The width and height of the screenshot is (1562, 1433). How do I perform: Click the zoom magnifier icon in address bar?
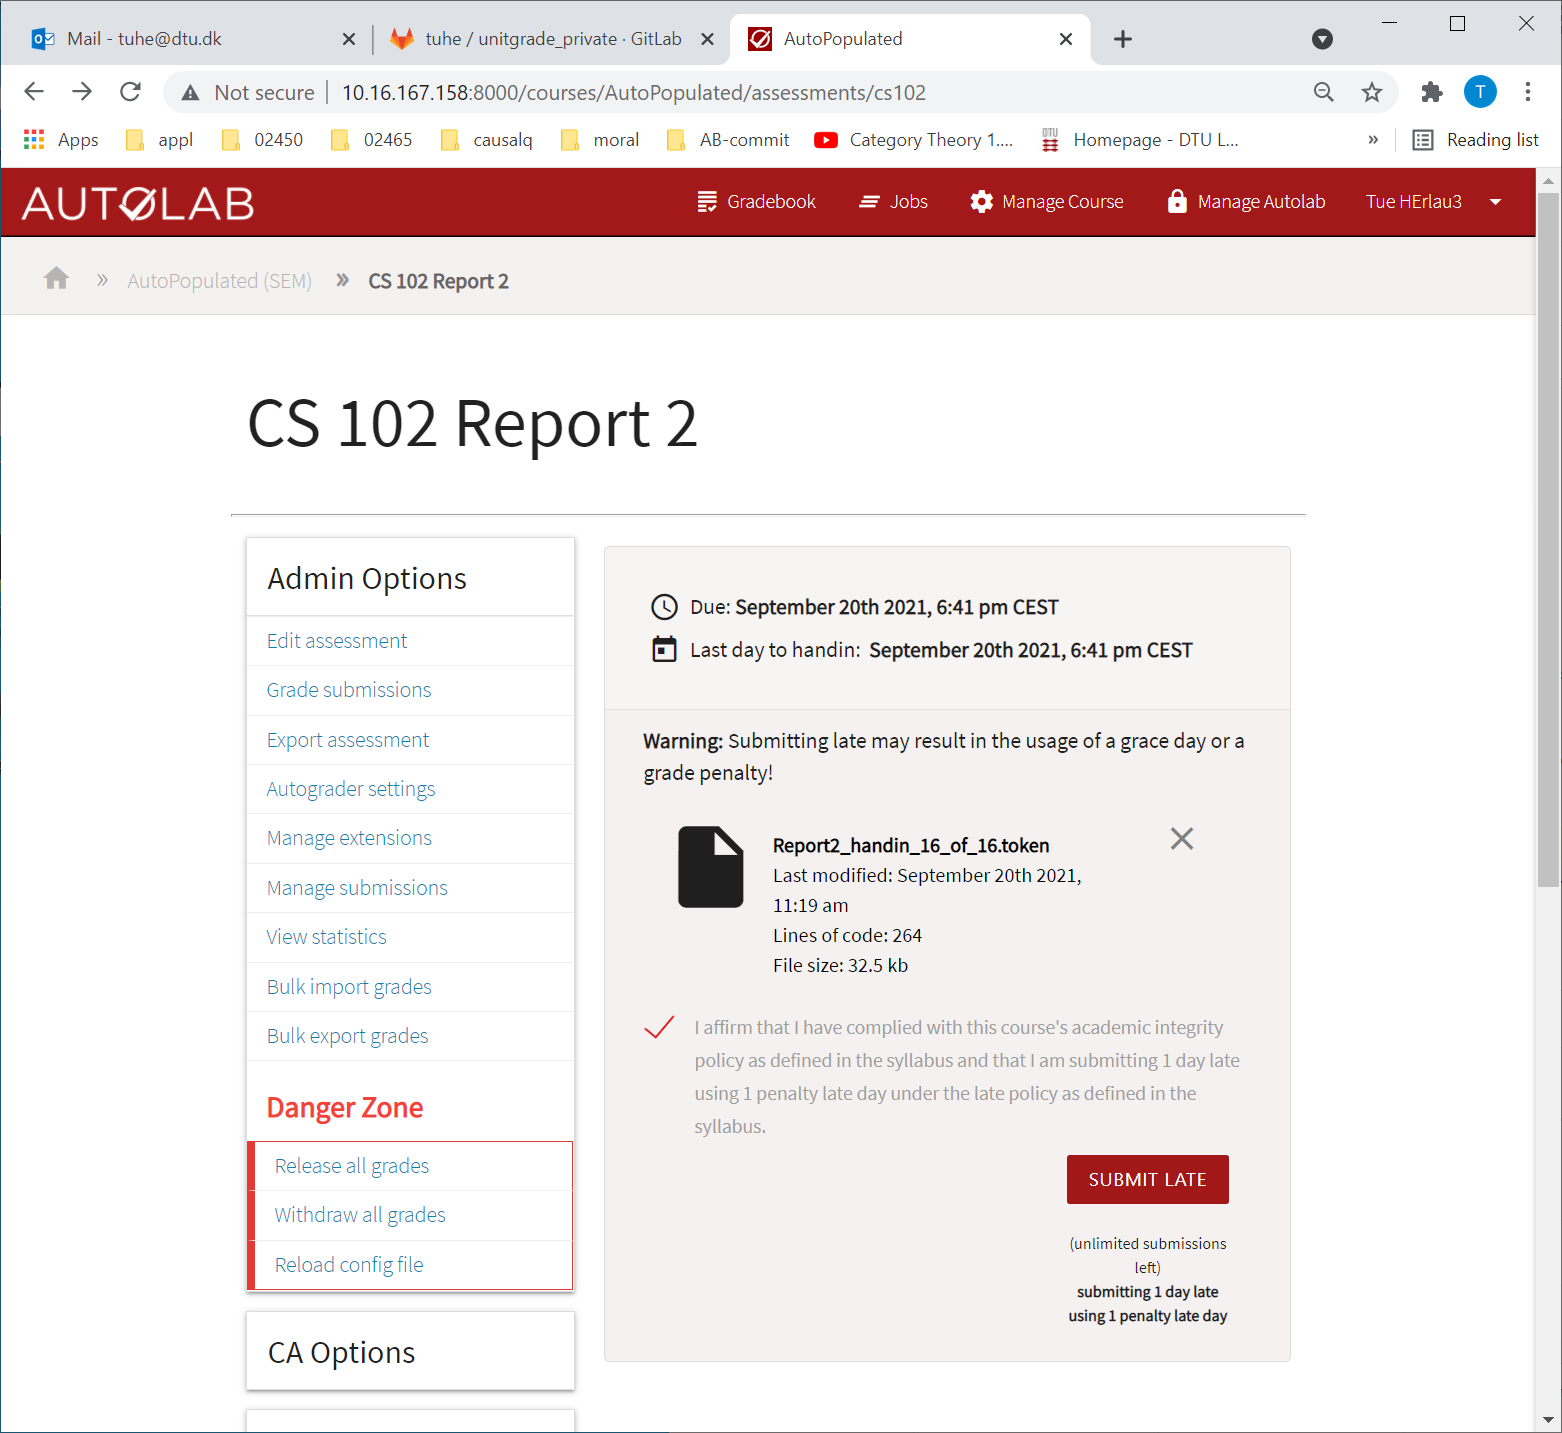point(1323,92)
